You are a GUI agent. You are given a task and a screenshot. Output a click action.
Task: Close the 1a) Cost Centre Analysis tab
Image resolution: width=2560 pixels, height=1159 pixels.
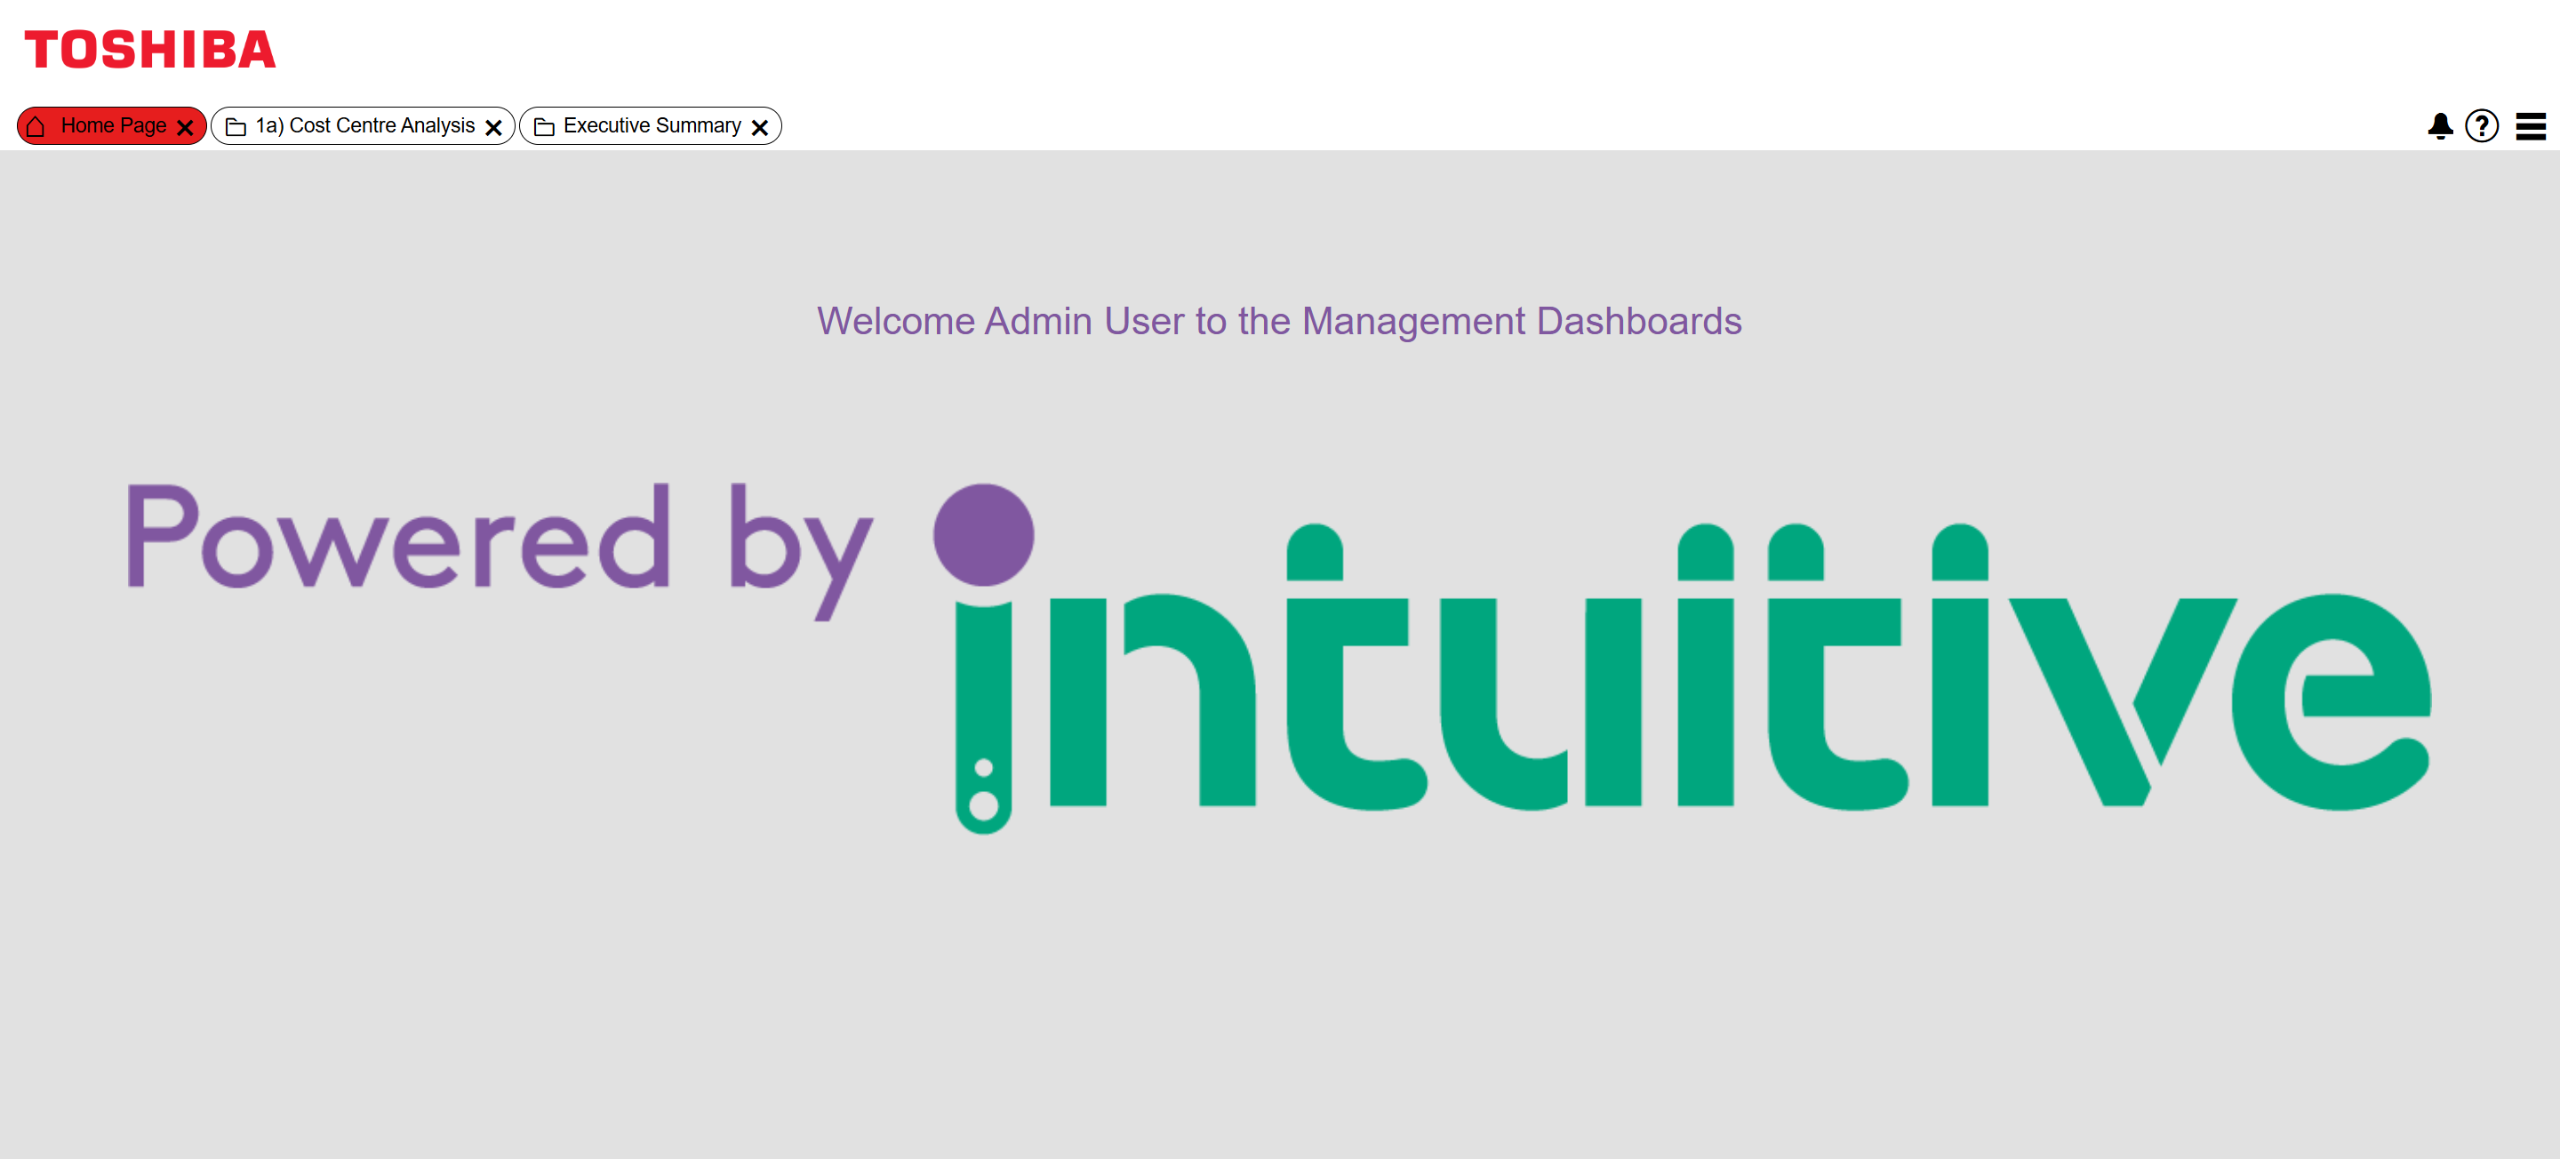click(x=493, y=127)
